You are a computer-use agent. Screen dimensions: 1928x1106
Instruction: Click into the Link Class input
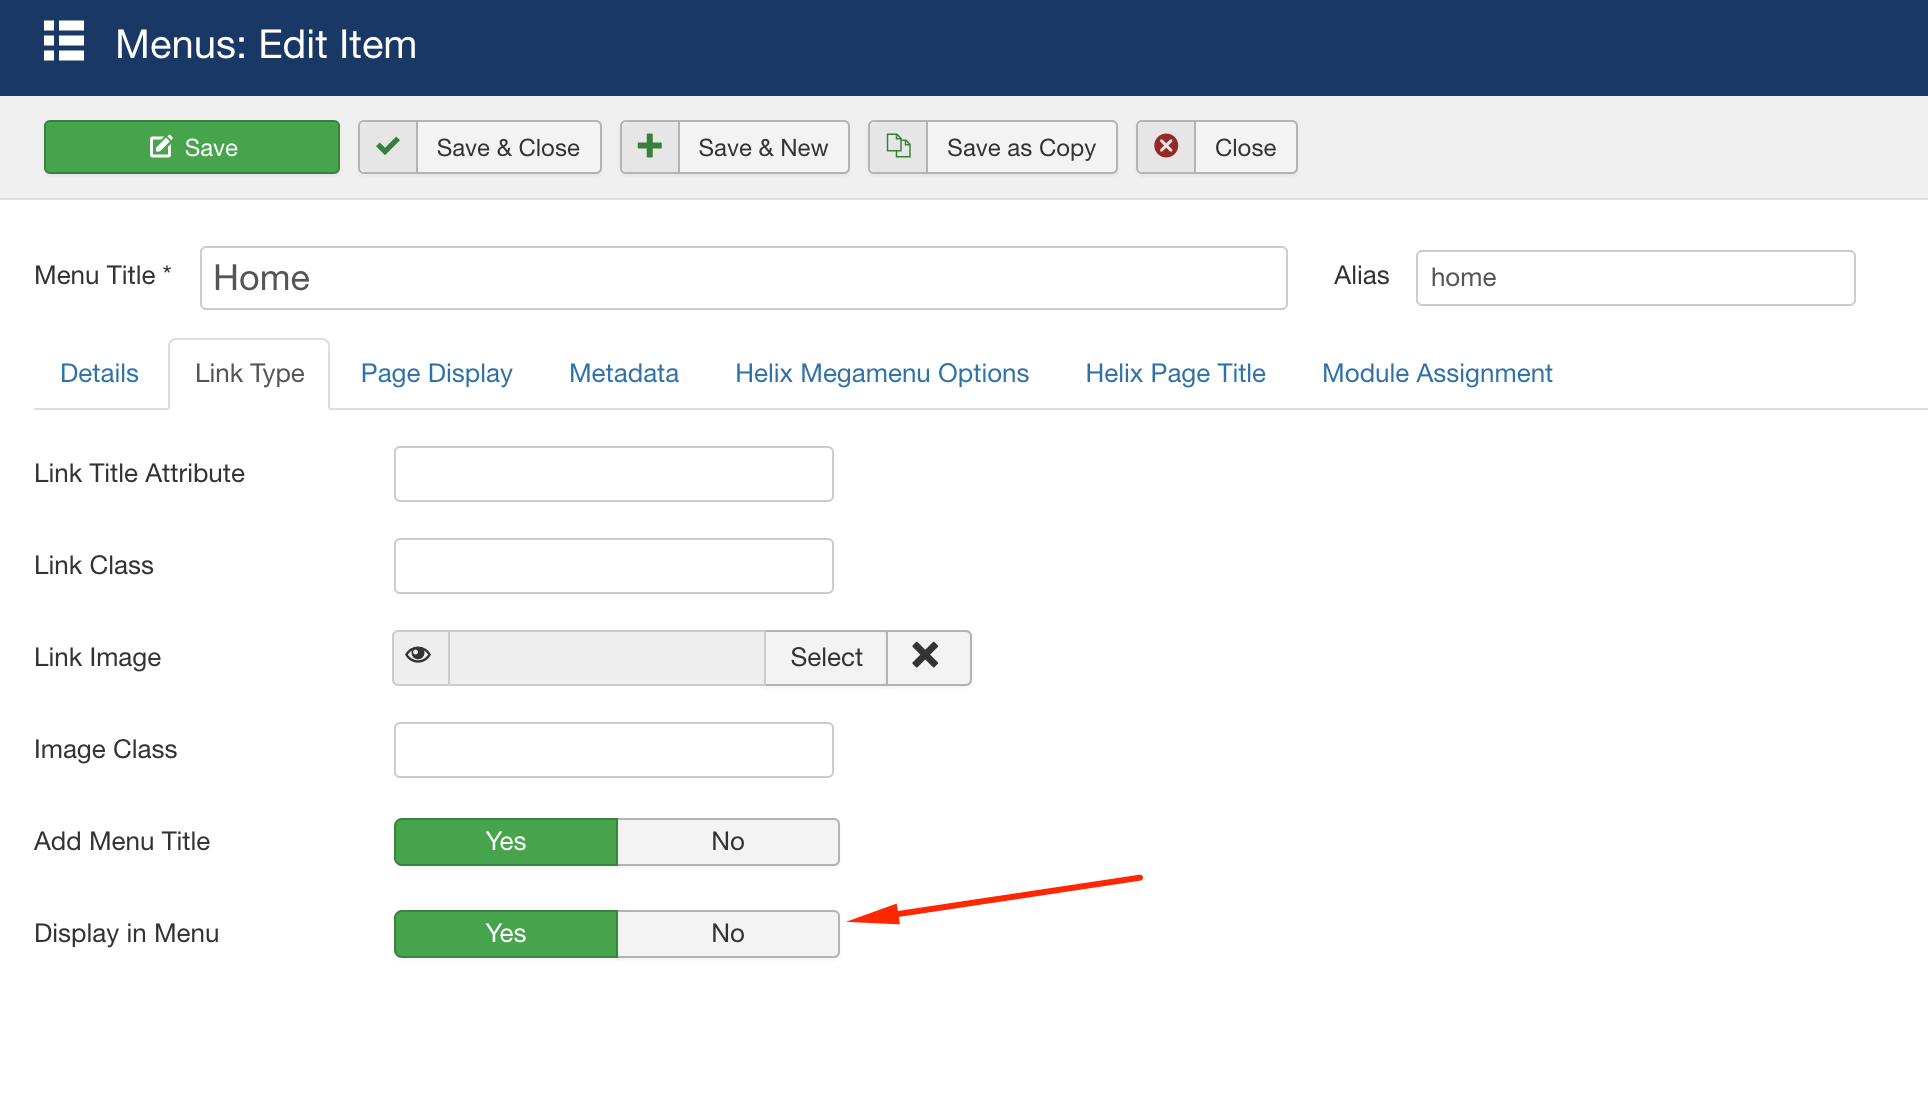(x=613, y=566)
